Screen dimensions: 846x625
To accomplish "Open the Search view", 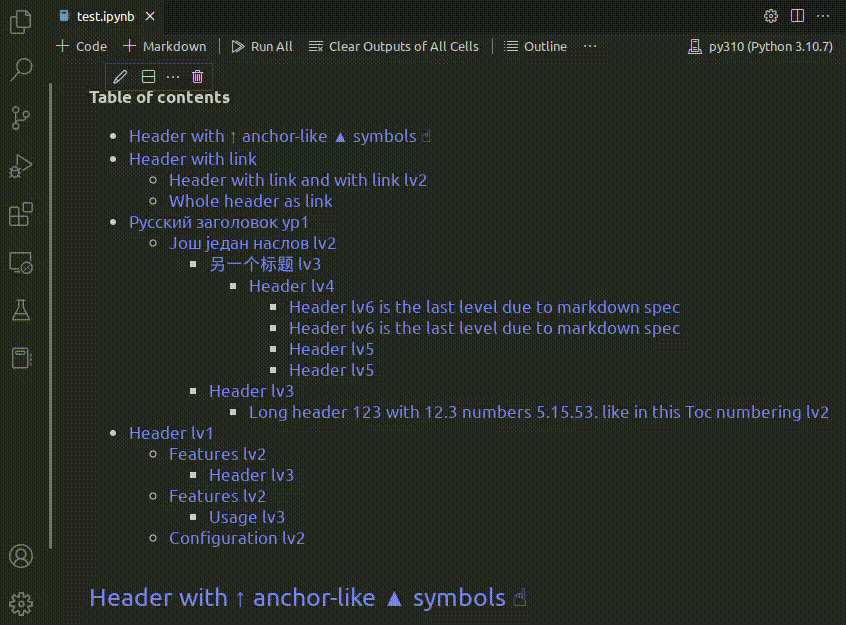I will [x=20, y=69].
